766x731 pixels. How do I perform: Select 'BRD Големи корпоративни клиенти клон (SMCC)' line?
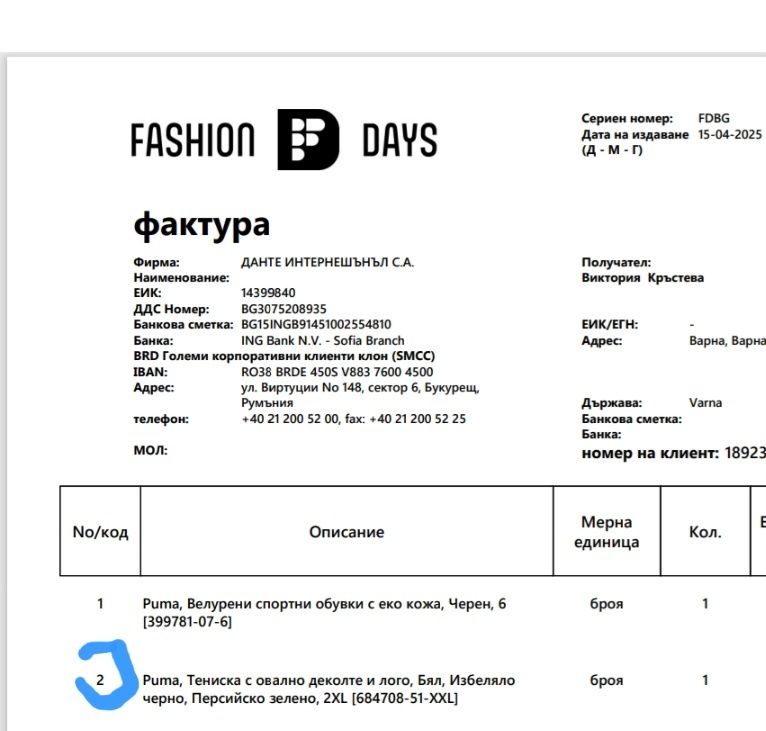pos(284,356)
